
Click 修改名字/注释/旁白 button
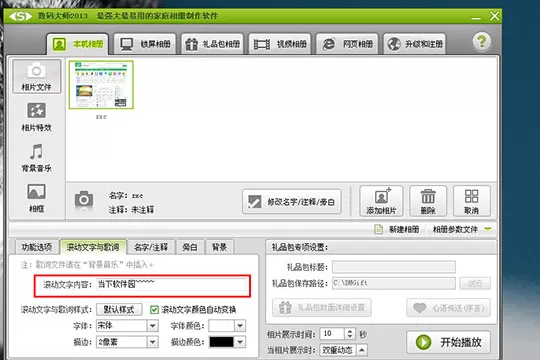[292, 202]
